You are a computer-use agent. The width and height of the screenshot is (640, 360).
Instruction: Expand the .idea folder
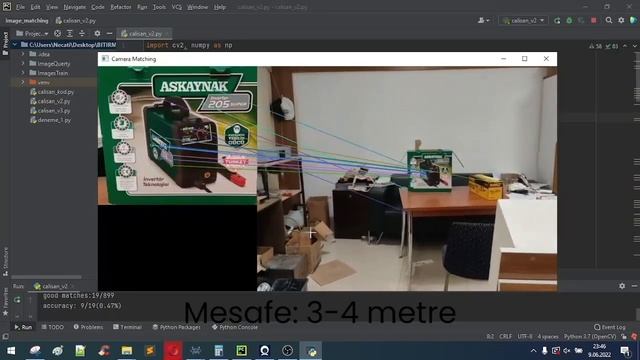23,54
